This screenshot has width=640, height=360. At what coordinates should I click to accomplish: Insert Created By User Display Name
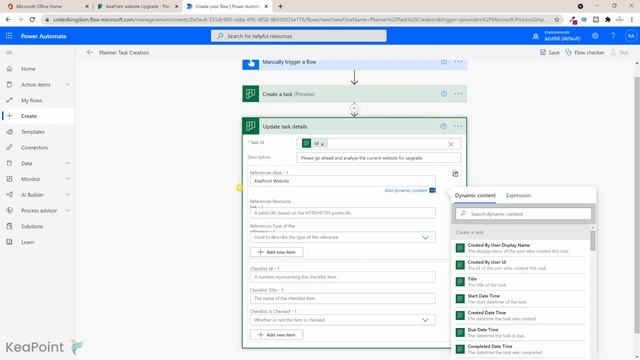(x=520, y=248)
